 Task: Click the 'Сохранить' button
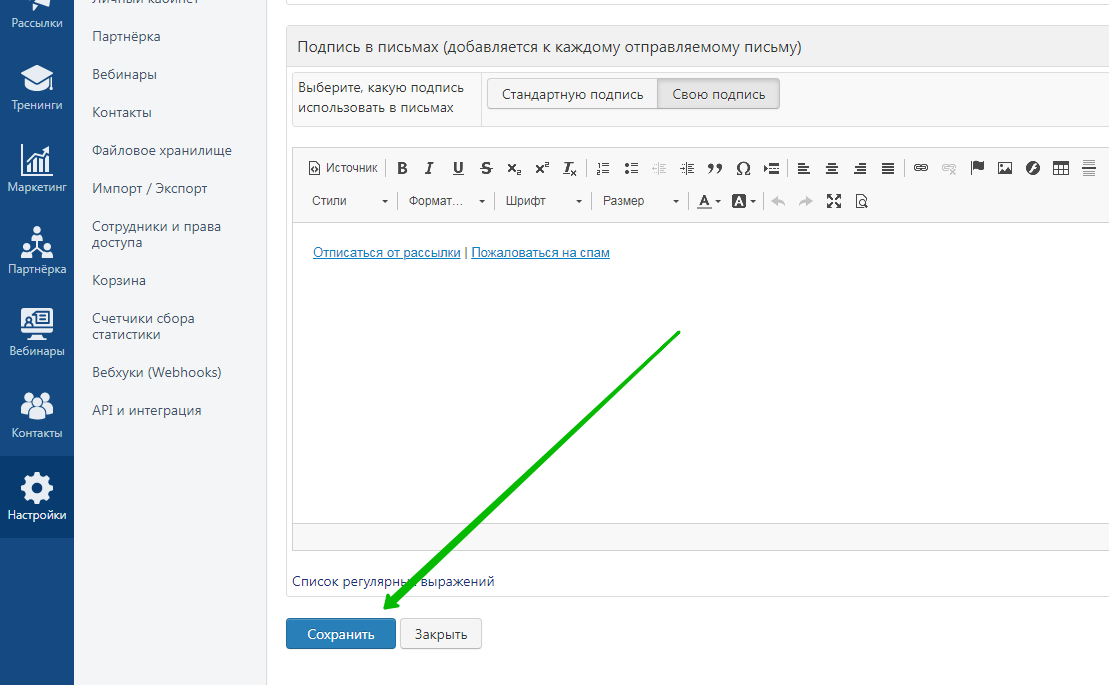point(340,634)
